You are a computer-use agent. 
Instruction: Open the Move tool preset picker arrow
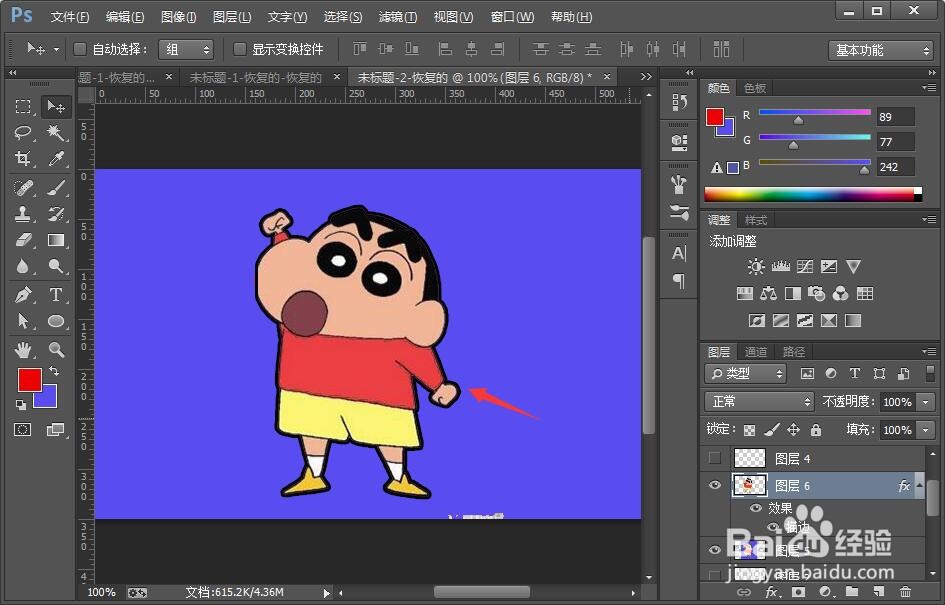coord(57,49)
